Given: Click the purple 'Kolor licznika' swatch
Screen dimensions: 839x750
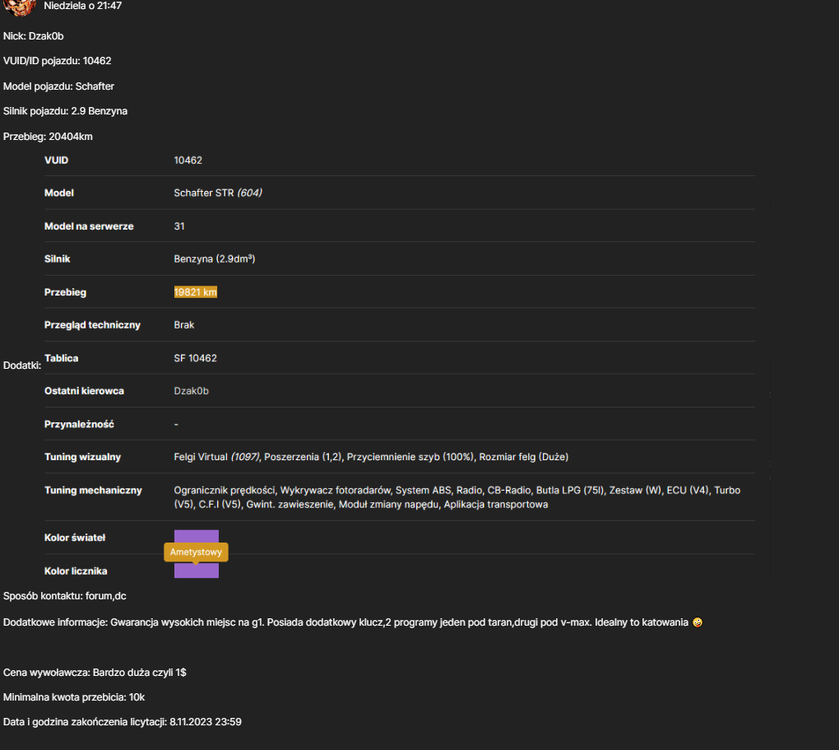Looking at the screenshot, I should (196, 571).
